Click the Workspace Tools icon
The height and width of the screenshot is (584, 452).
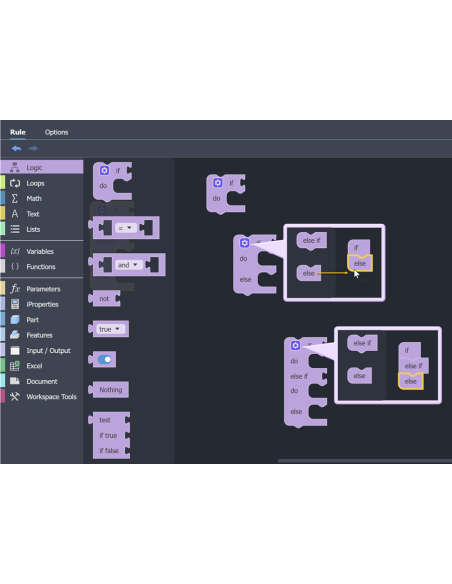coord(15,397)
